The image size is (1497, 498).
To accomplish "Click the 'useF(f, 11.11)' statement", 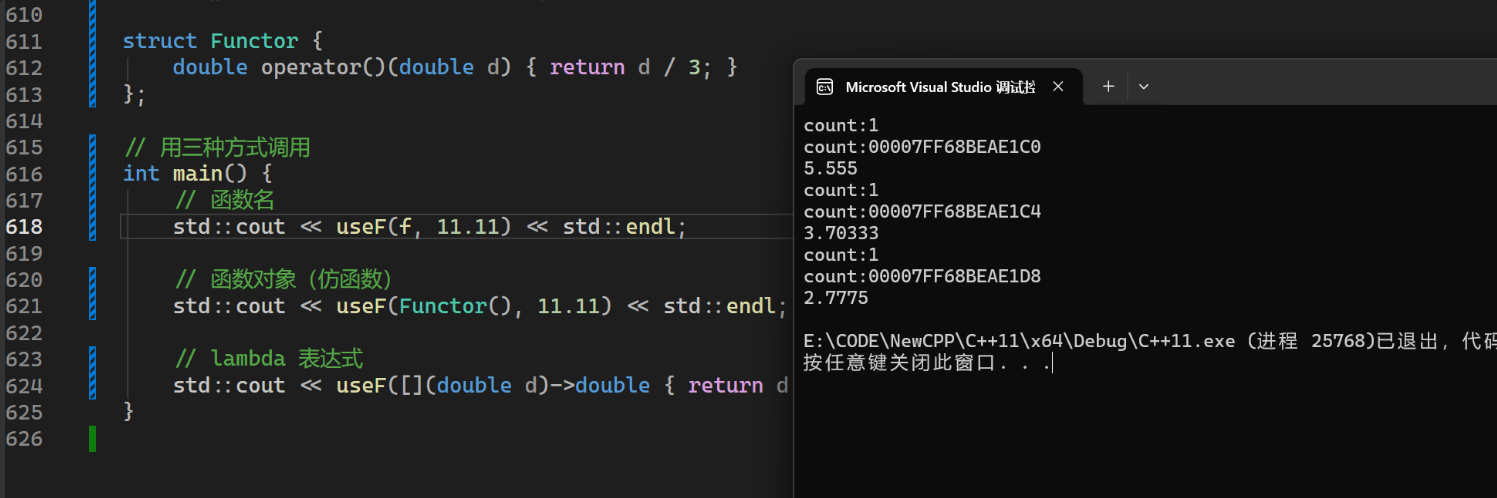I will (x=430, y=227).
